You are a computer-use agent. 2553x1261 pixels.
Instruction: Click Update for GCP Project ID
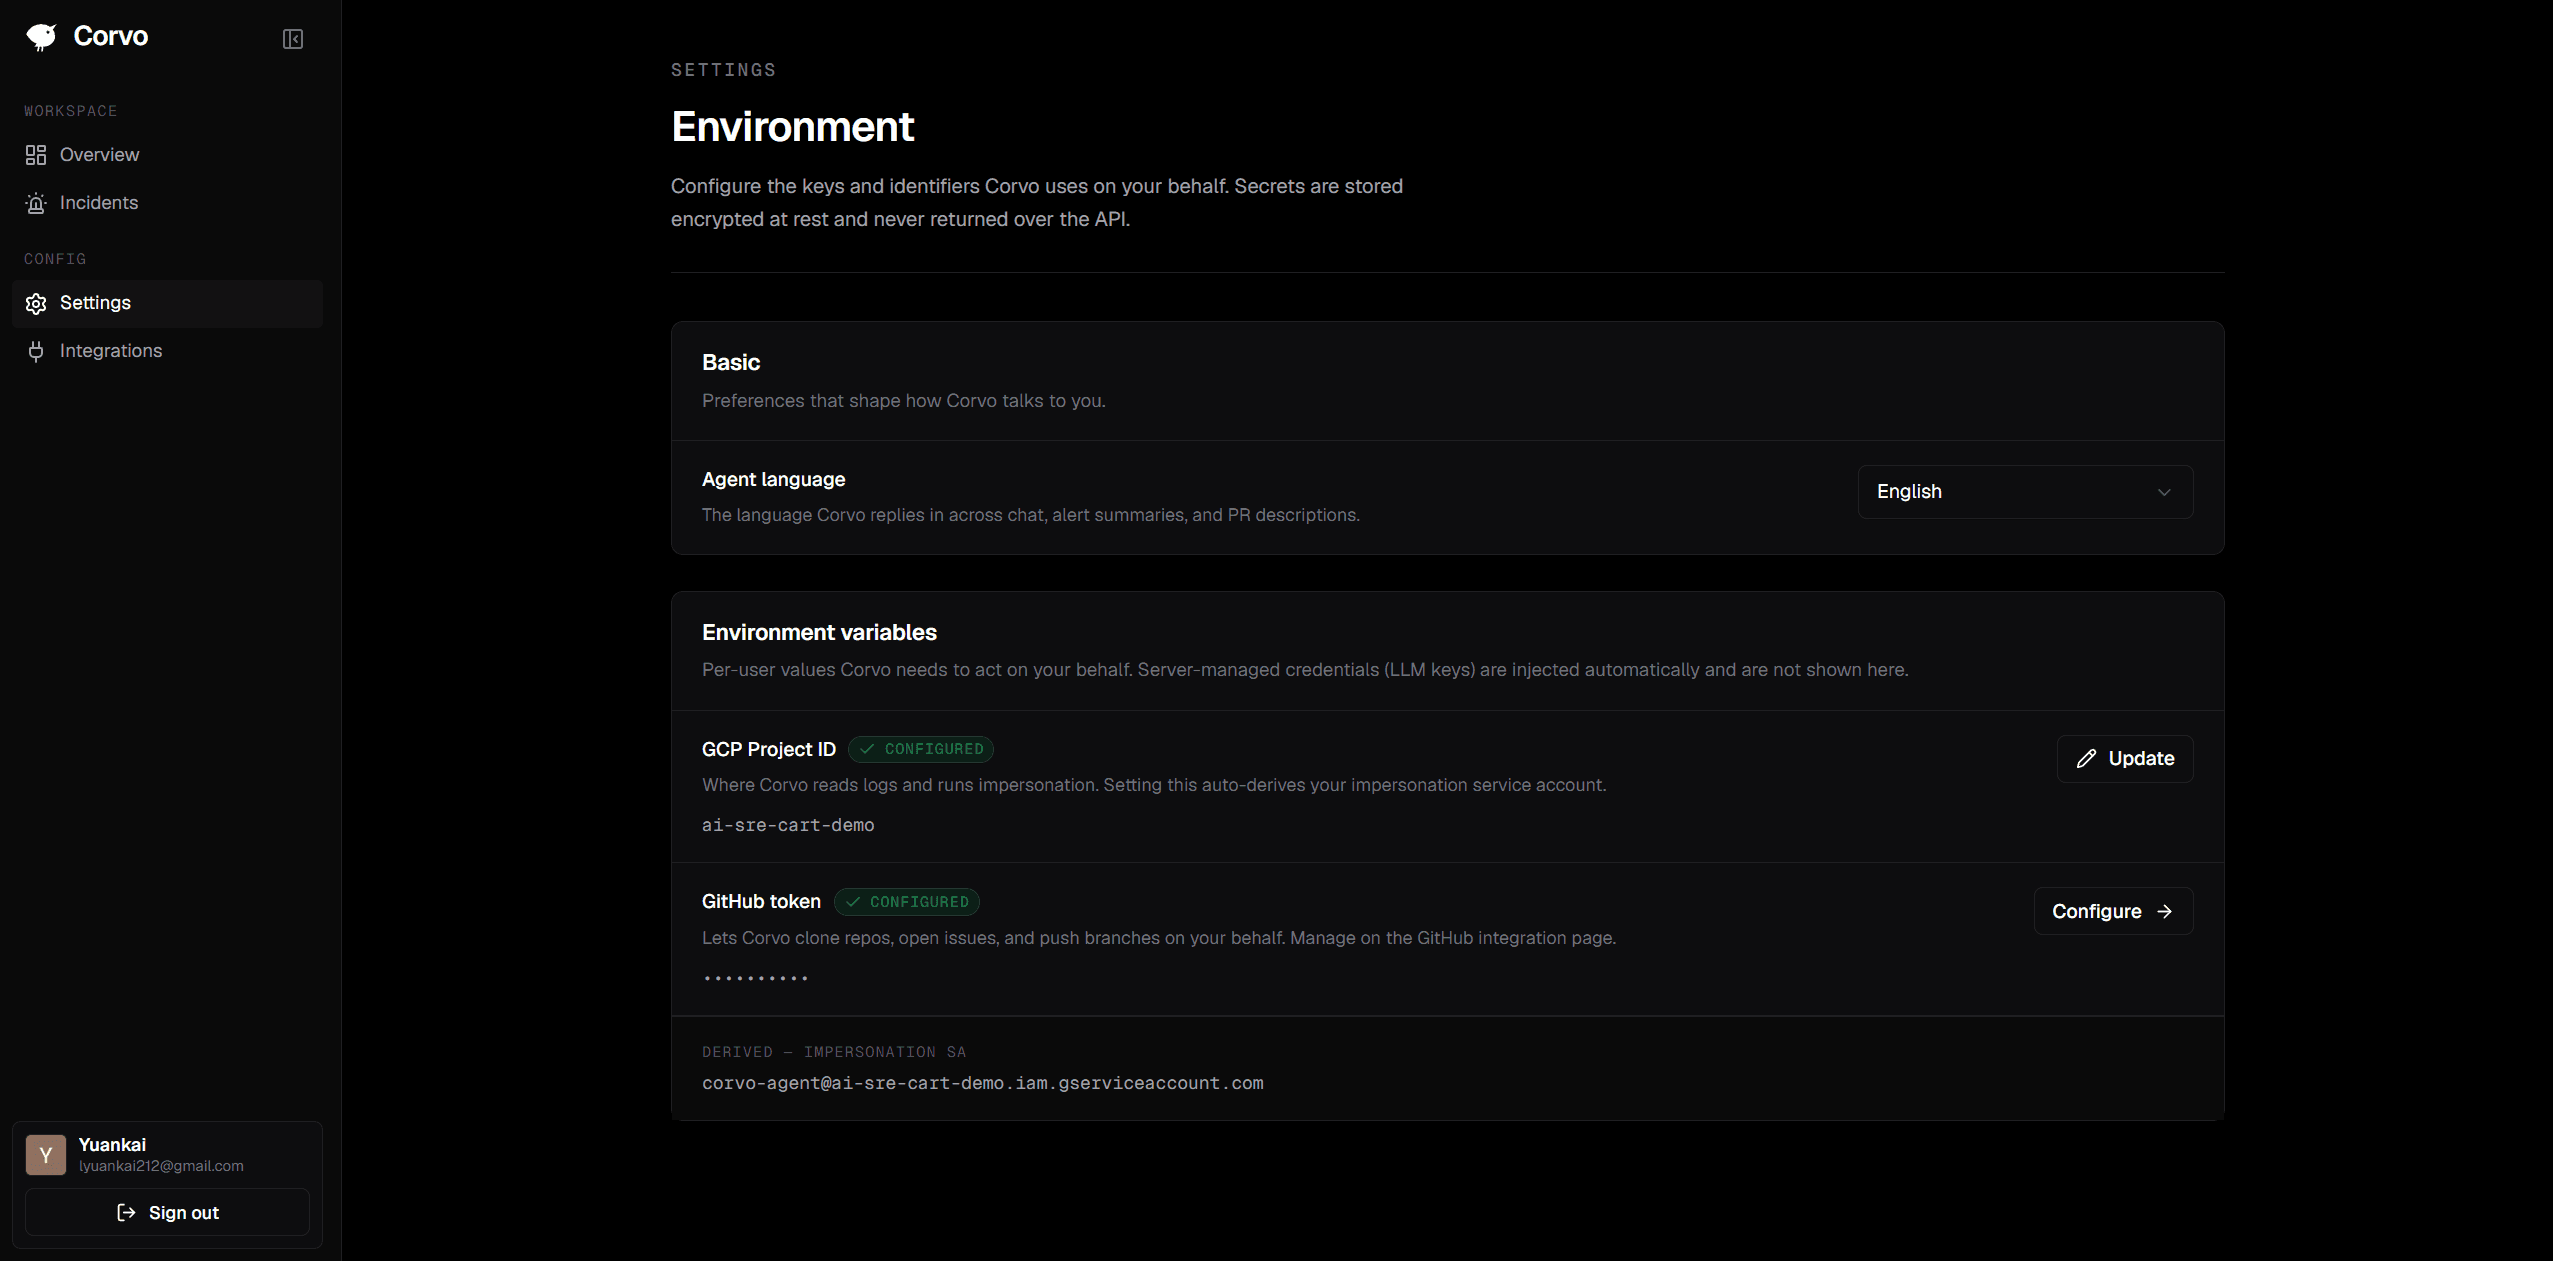tap(2125, 759)
